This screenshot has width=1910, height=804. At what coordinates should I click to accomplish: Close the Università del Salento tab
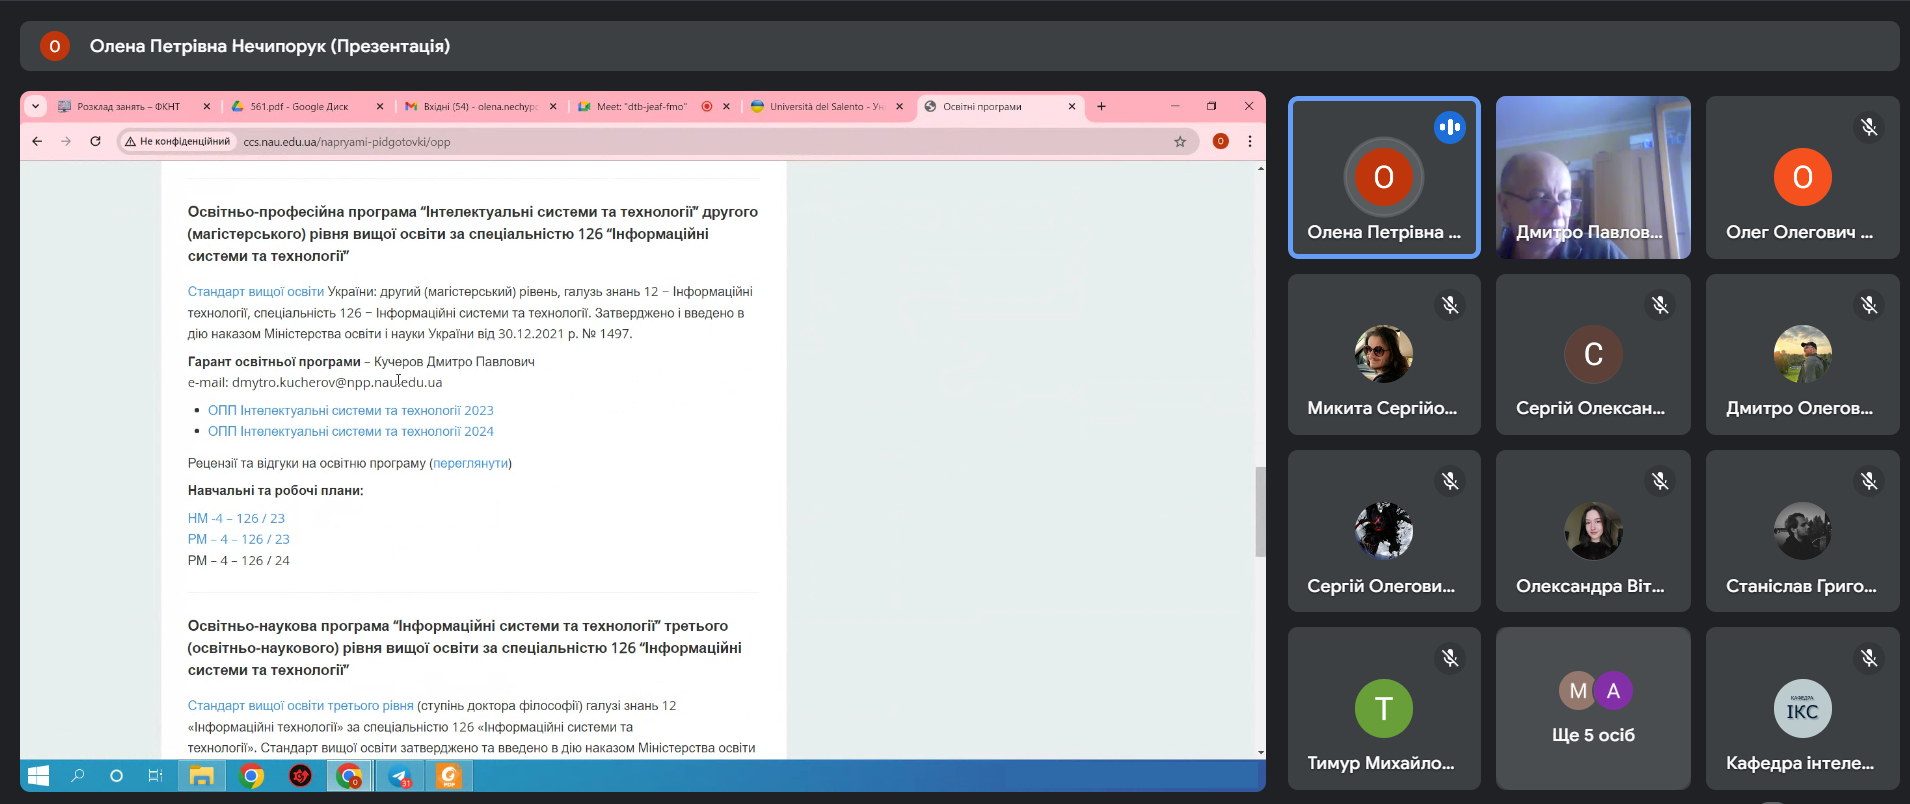click(900, 106)
